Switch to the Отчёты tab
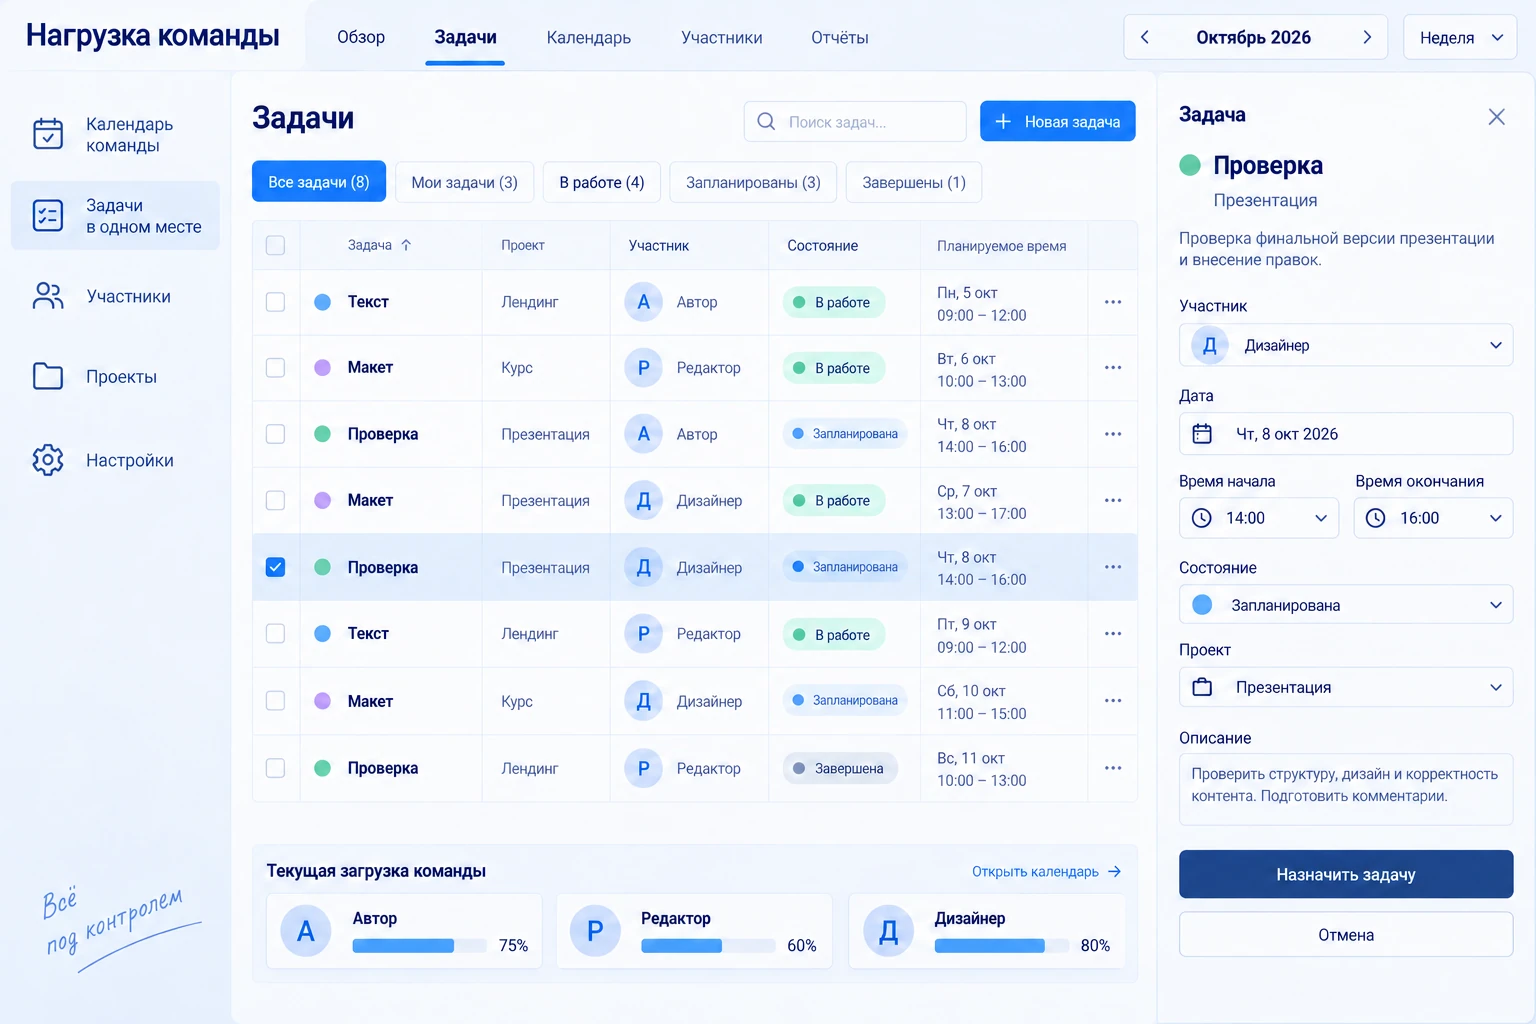The width and height of the screenshot is (1536, 1024). (840, 37)
